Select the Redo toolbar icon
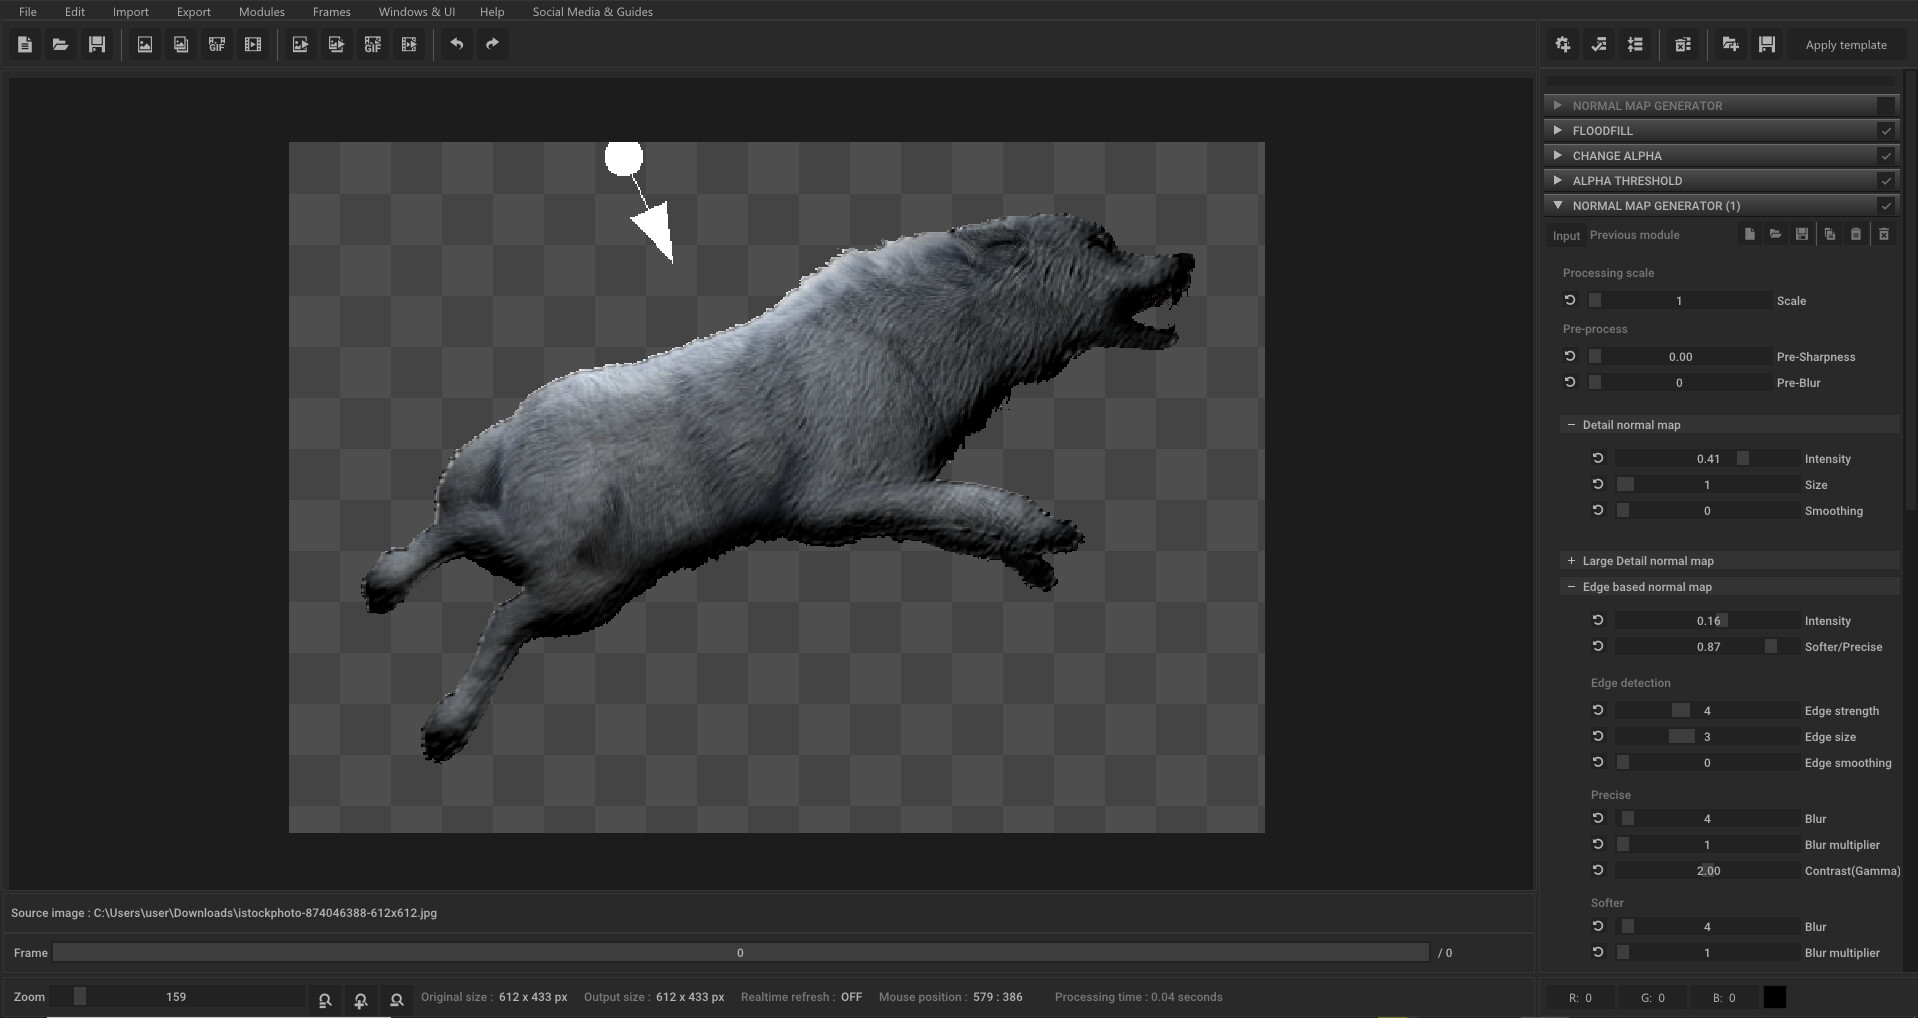 click(491, 44)
